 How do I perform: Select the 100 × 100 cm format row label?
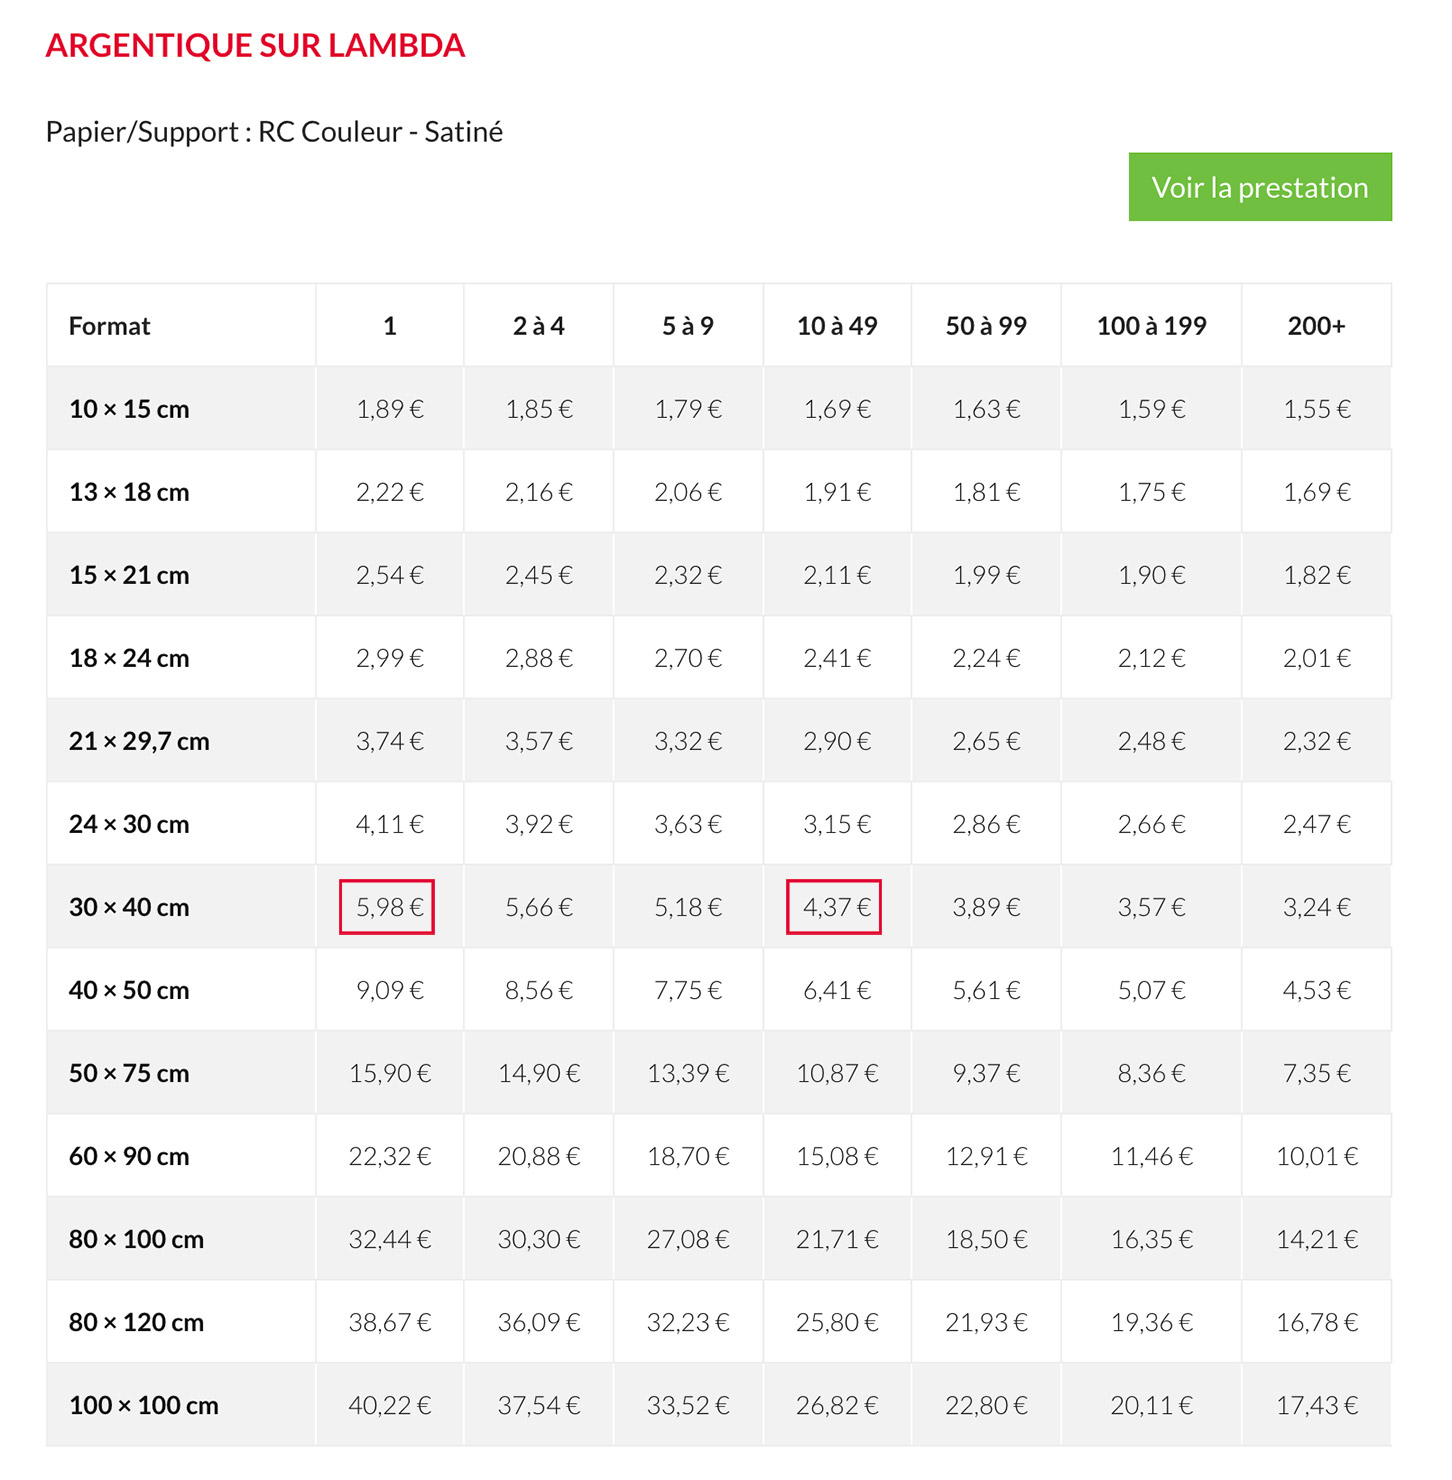[144, 1405]
